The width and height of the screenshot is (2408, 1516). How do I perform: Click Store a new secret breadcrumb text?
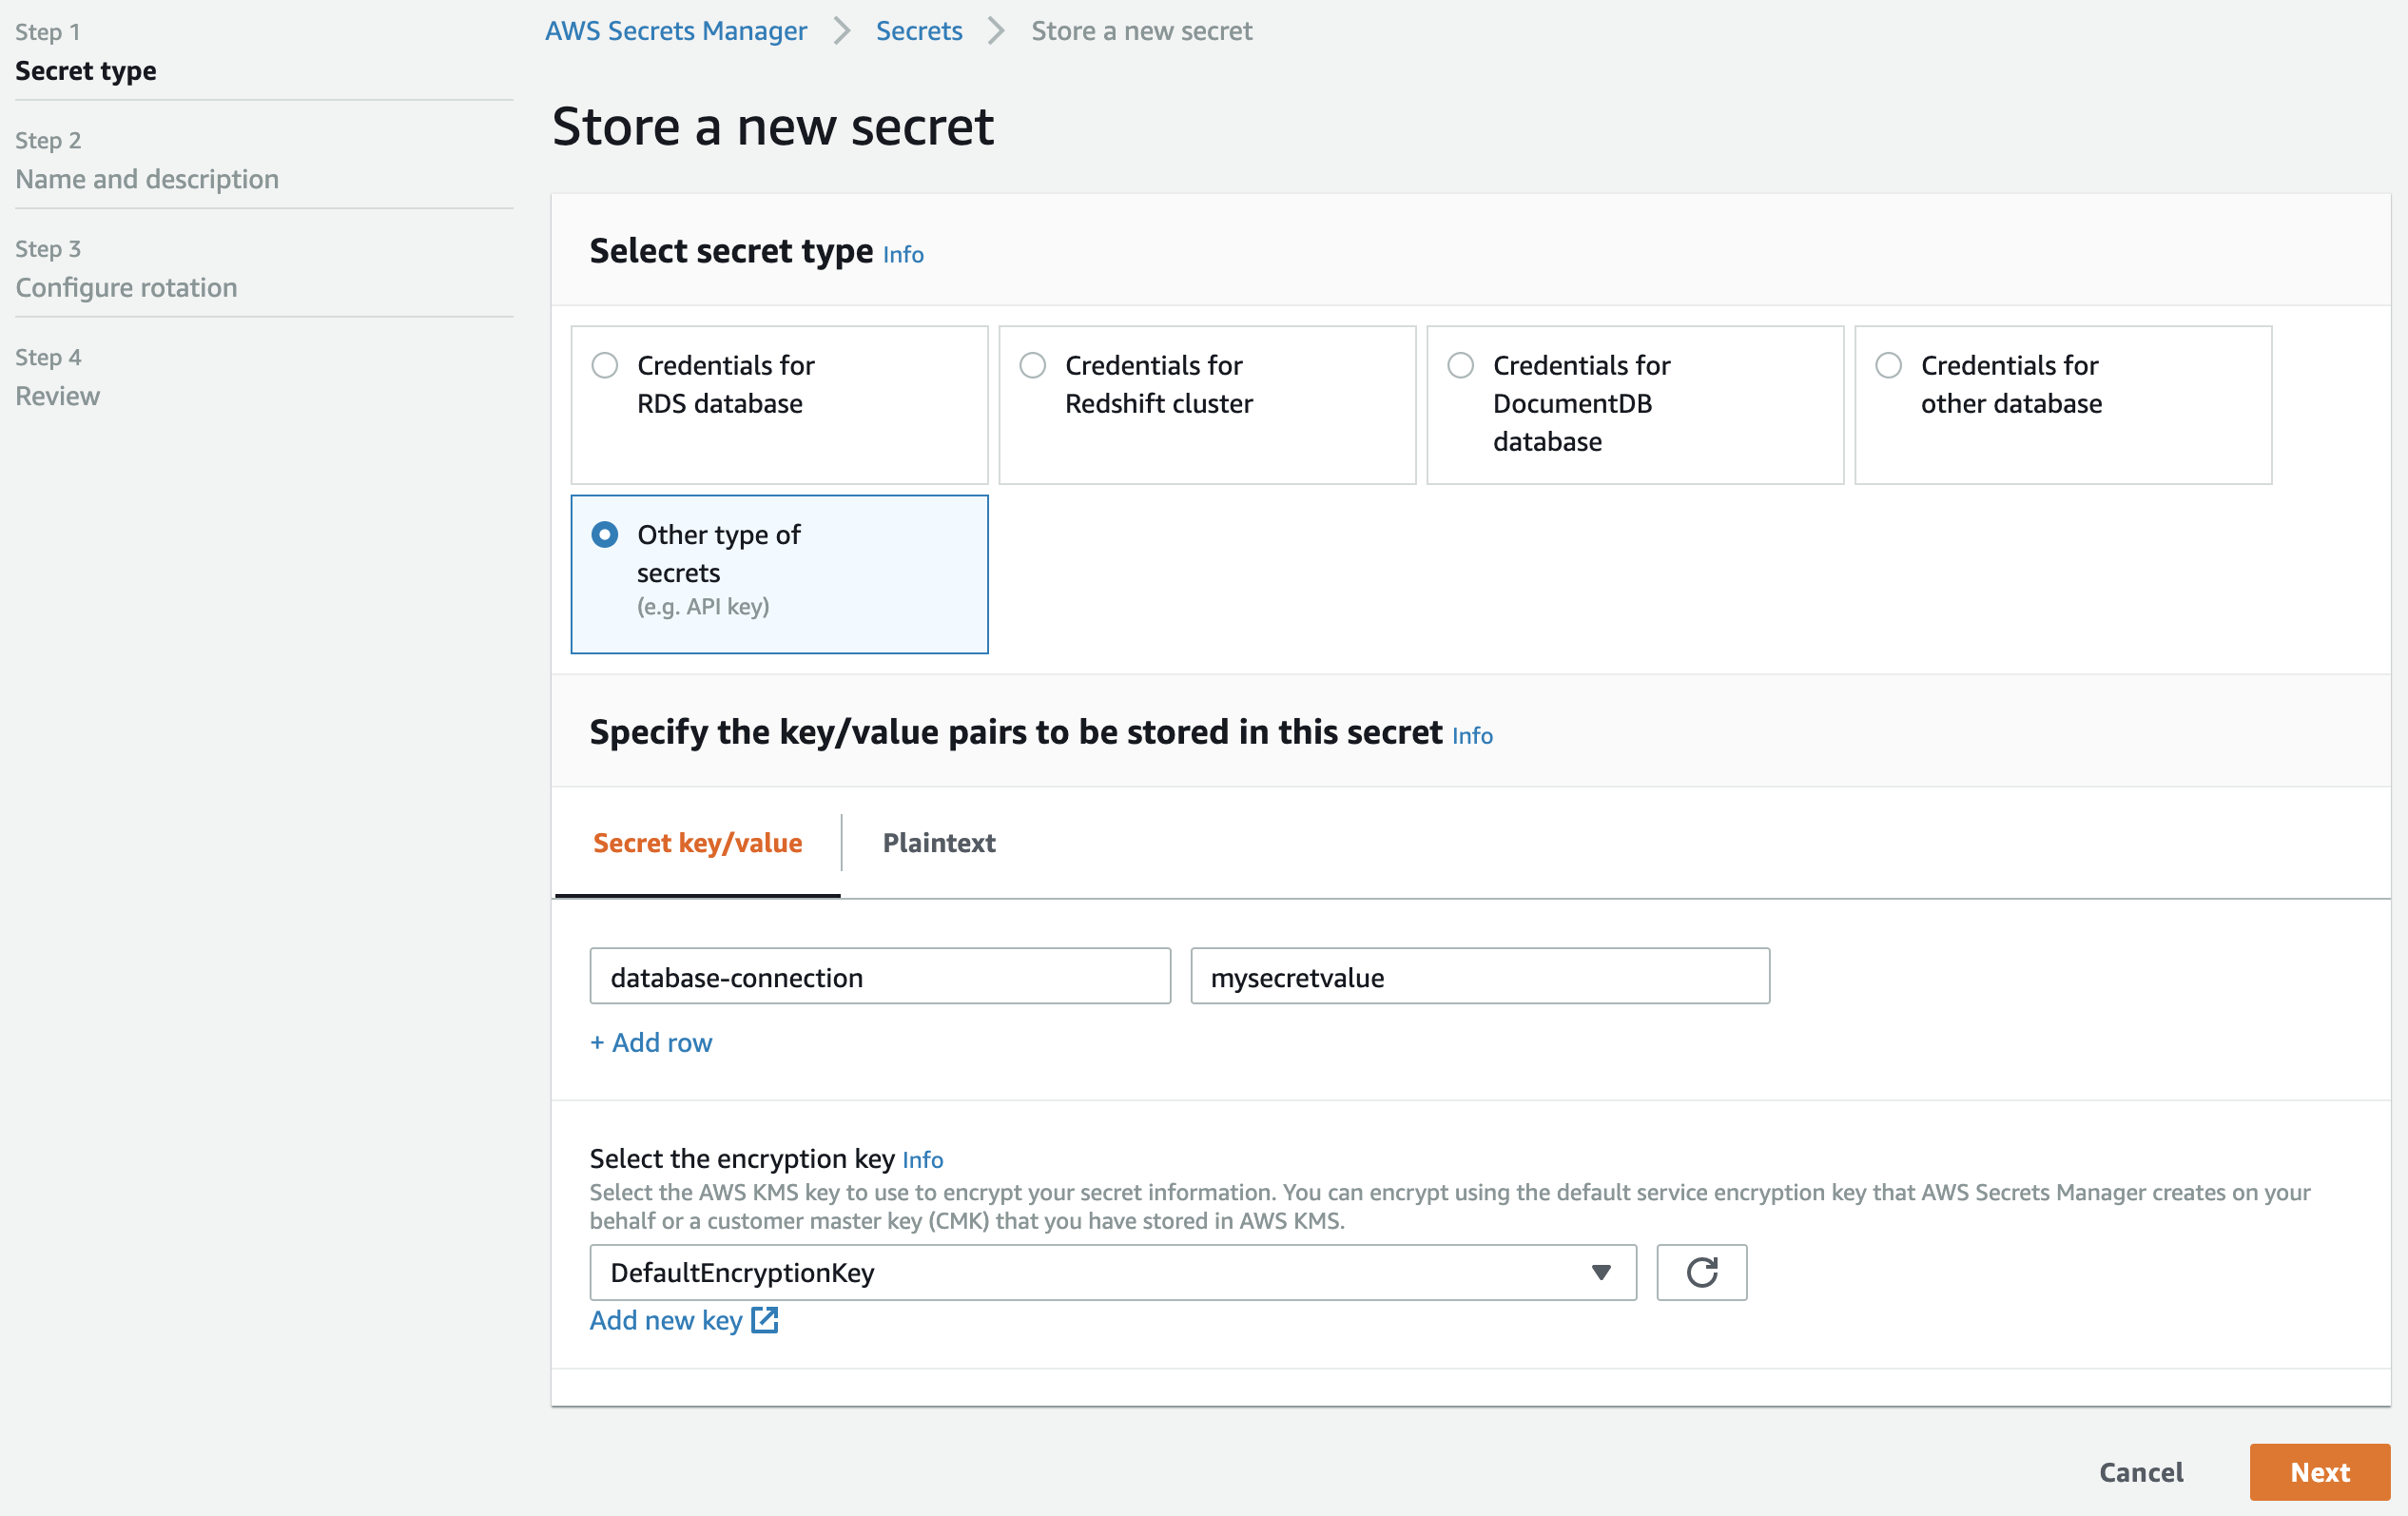(x=1141, y=31)
